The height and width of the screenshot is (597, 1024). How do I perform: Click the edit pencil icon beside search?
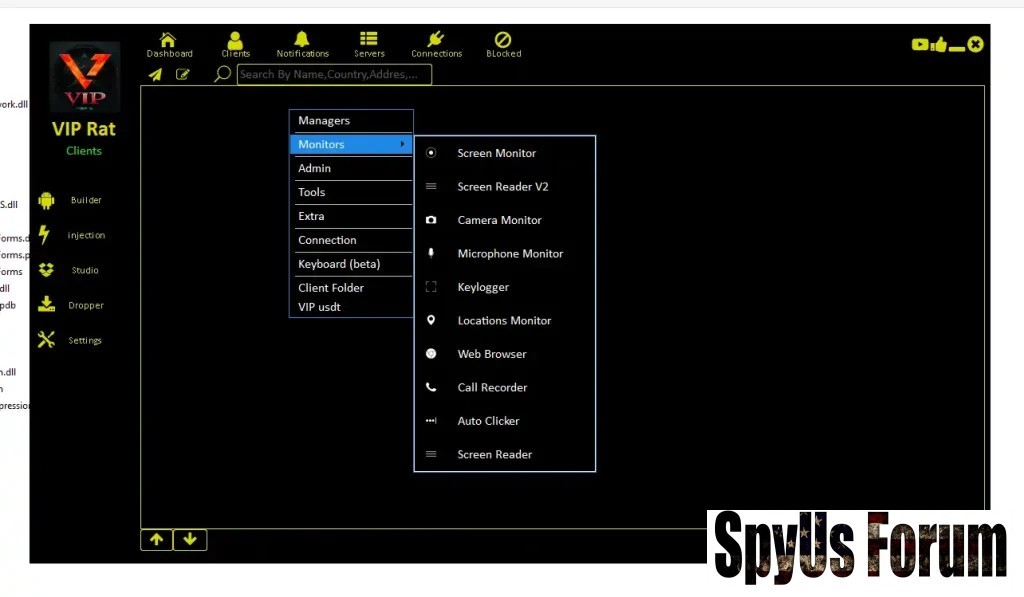[183, 75]
